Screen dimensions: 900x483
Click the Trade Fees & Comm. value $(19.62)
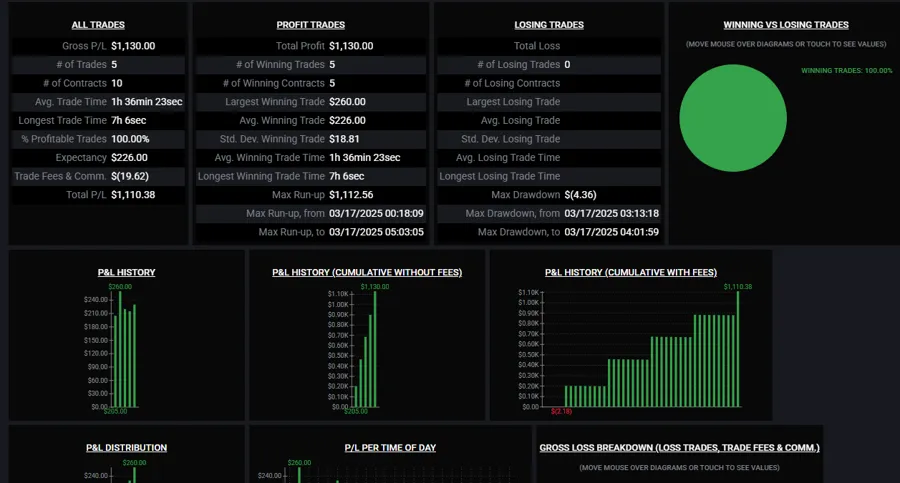point(130,176)
